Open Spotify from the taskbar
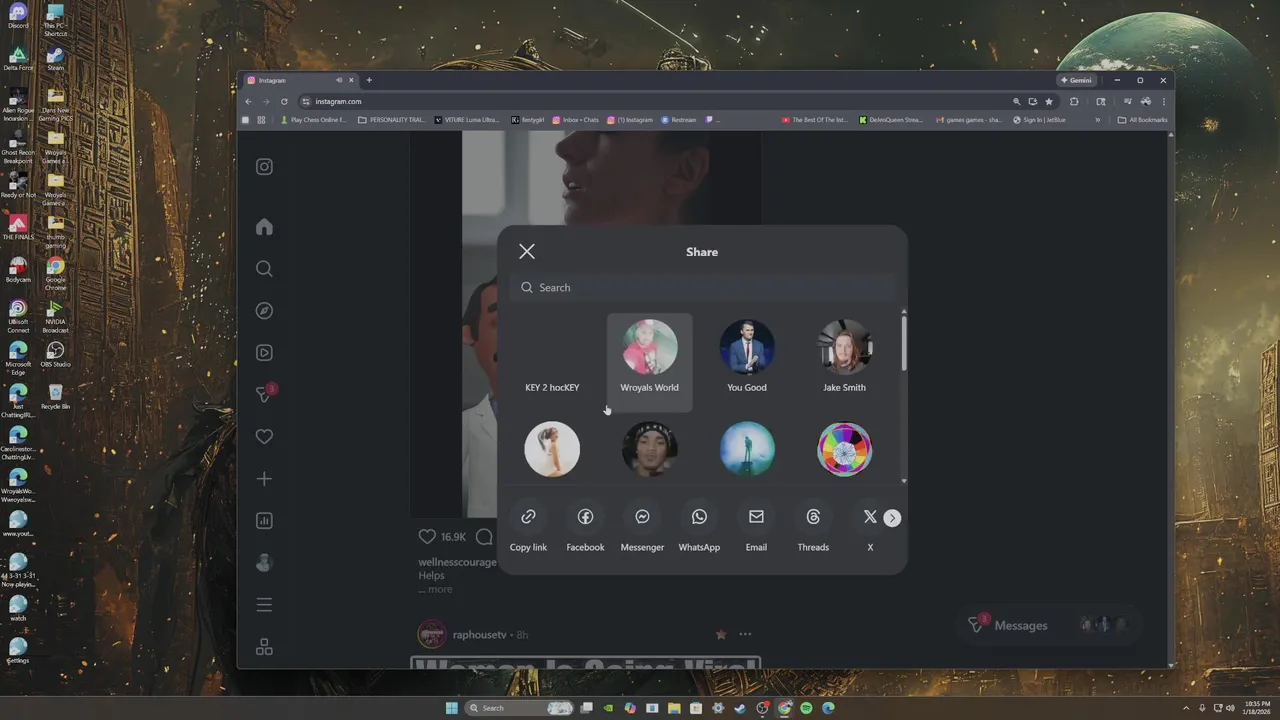 (806, 708)
